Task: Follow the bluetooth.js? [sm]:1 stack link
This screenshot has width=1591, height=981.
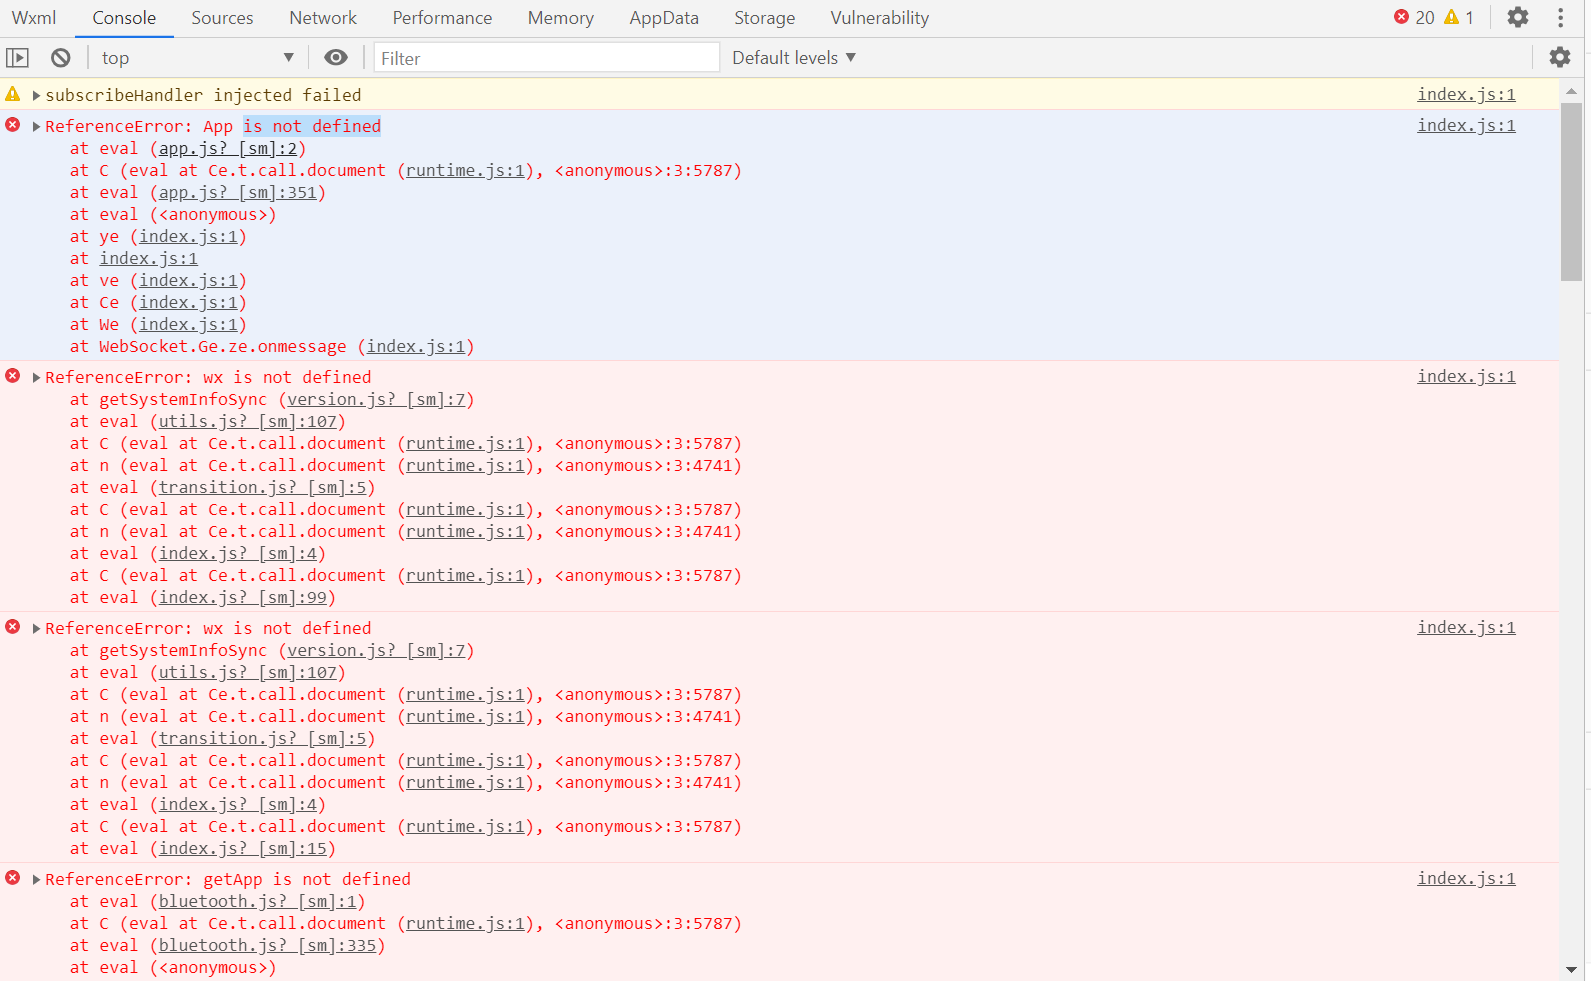Action: tap(258, 901)
